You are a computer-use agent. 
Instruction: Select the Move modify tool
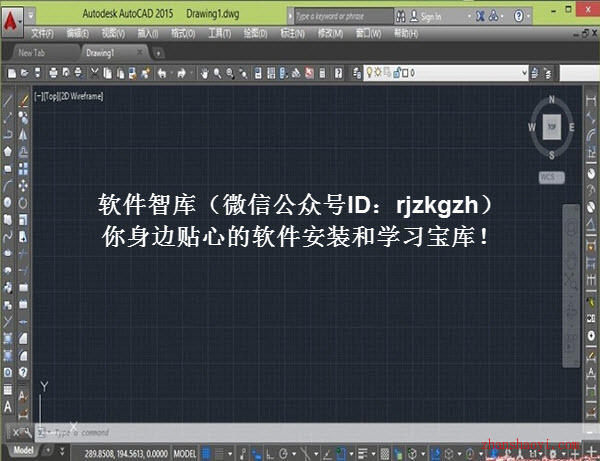point(23,186)
